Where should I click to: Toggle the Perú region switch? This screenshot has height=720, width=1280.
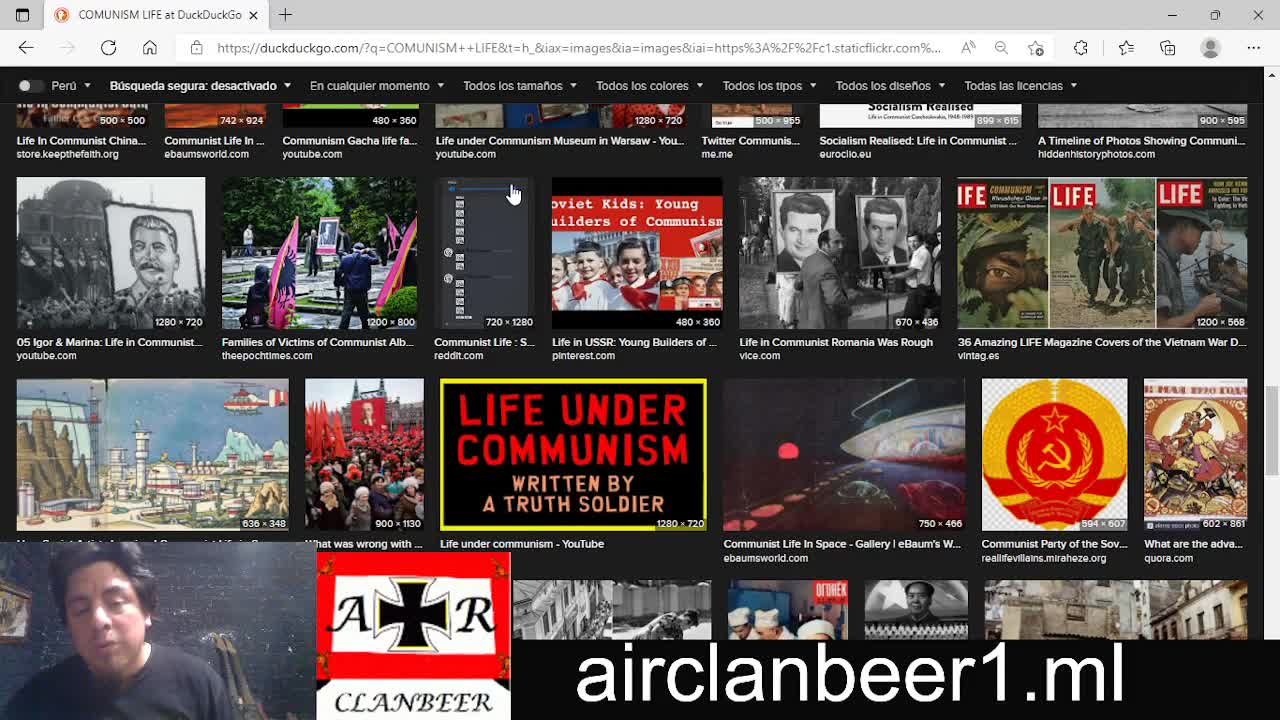(30, 86)
